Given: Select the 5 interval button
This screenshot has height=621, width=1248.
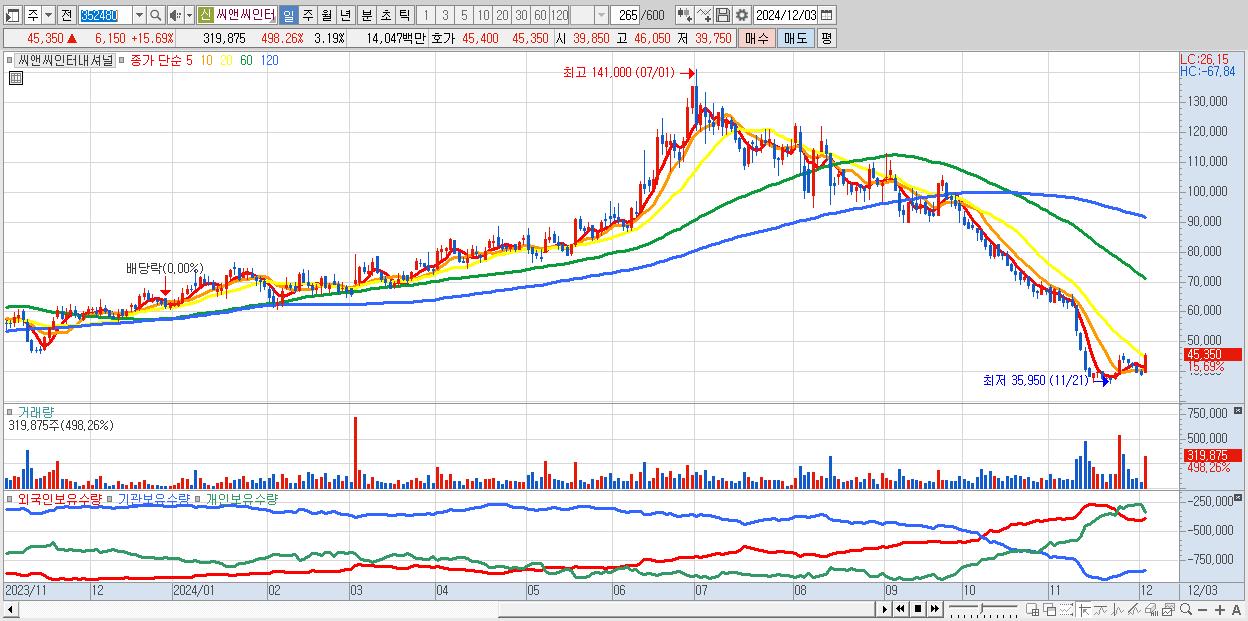Looking at the screenshot, I should tap(464, 16).
